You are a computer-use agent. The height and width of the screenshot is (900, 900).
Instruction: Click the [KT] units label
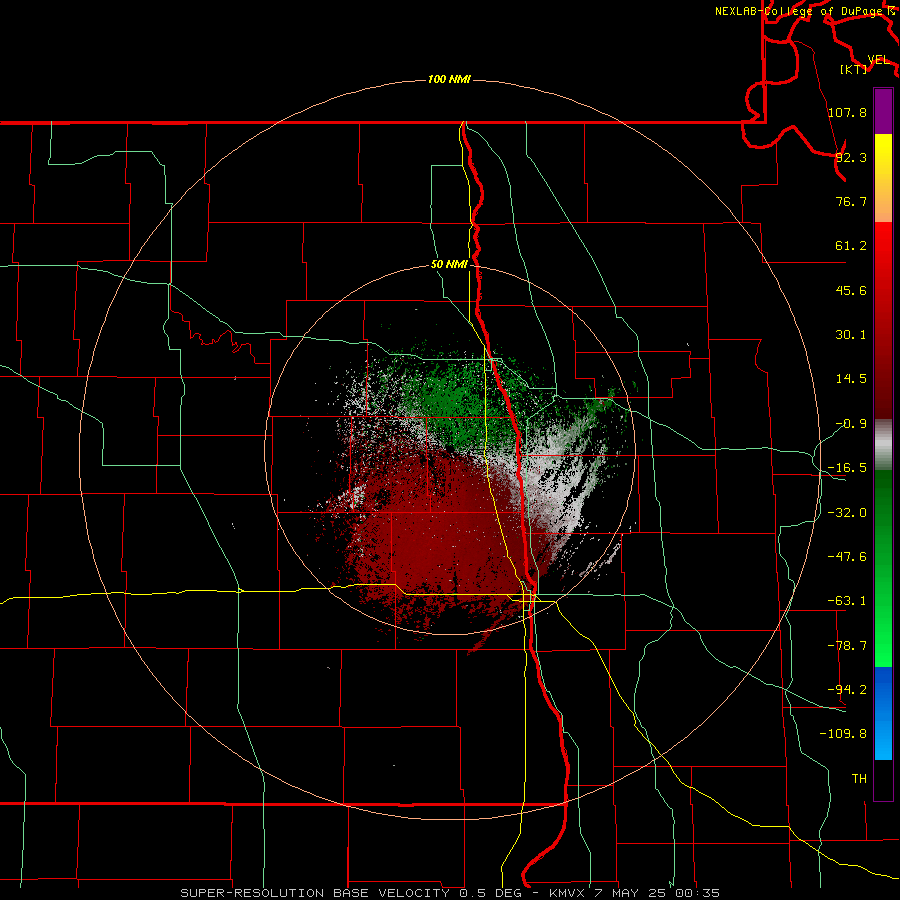click(x=854, y=69)
